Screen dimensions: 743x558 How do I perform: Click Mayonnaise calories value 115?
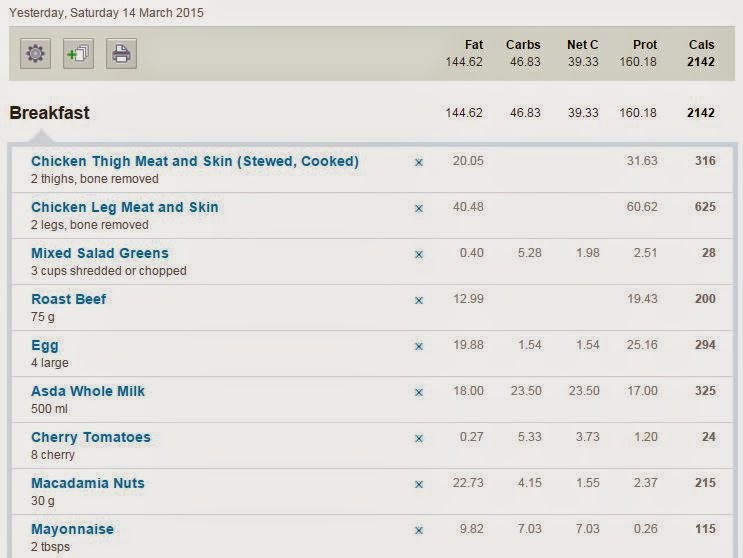705,529
